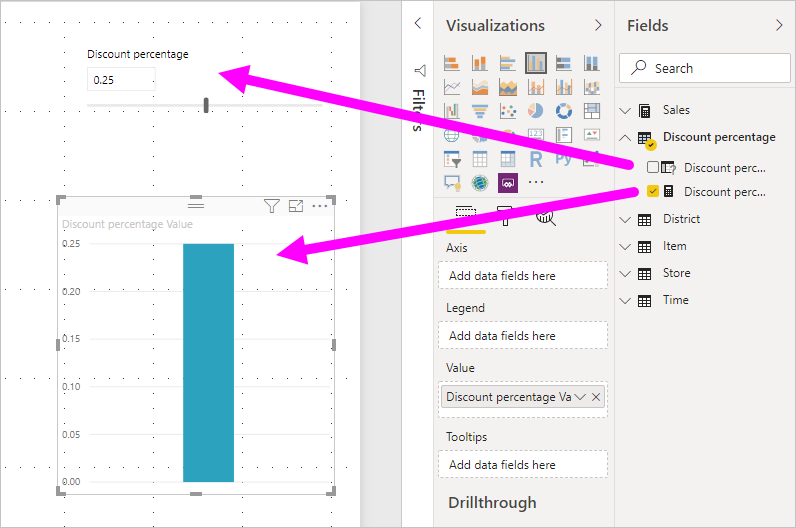Select the waterfall chart visualization
The height and width of the screenshot is (528, 796).
click(452, 111)
